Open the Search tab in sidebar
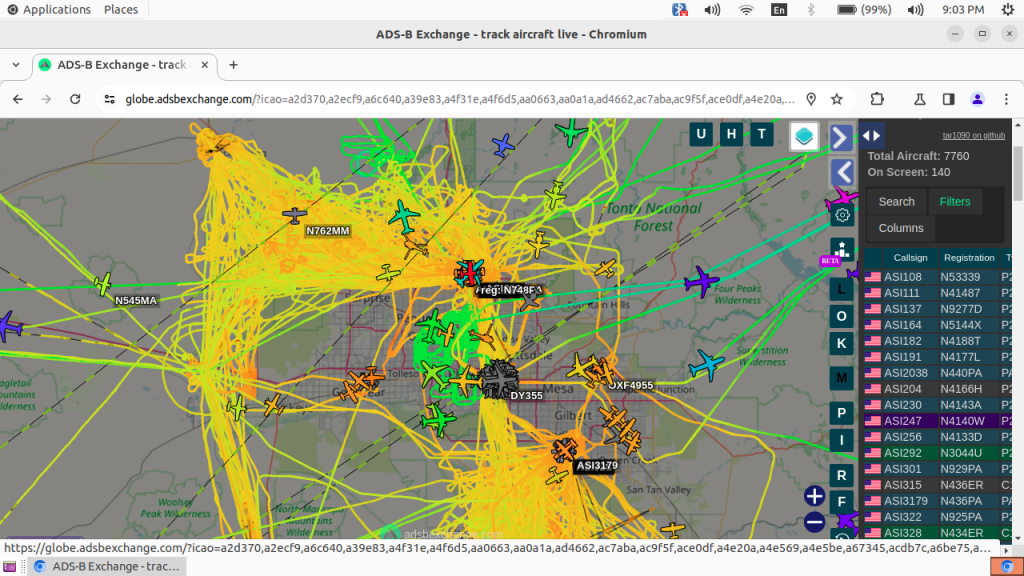The image size is (1024, 576). (896, 202)
